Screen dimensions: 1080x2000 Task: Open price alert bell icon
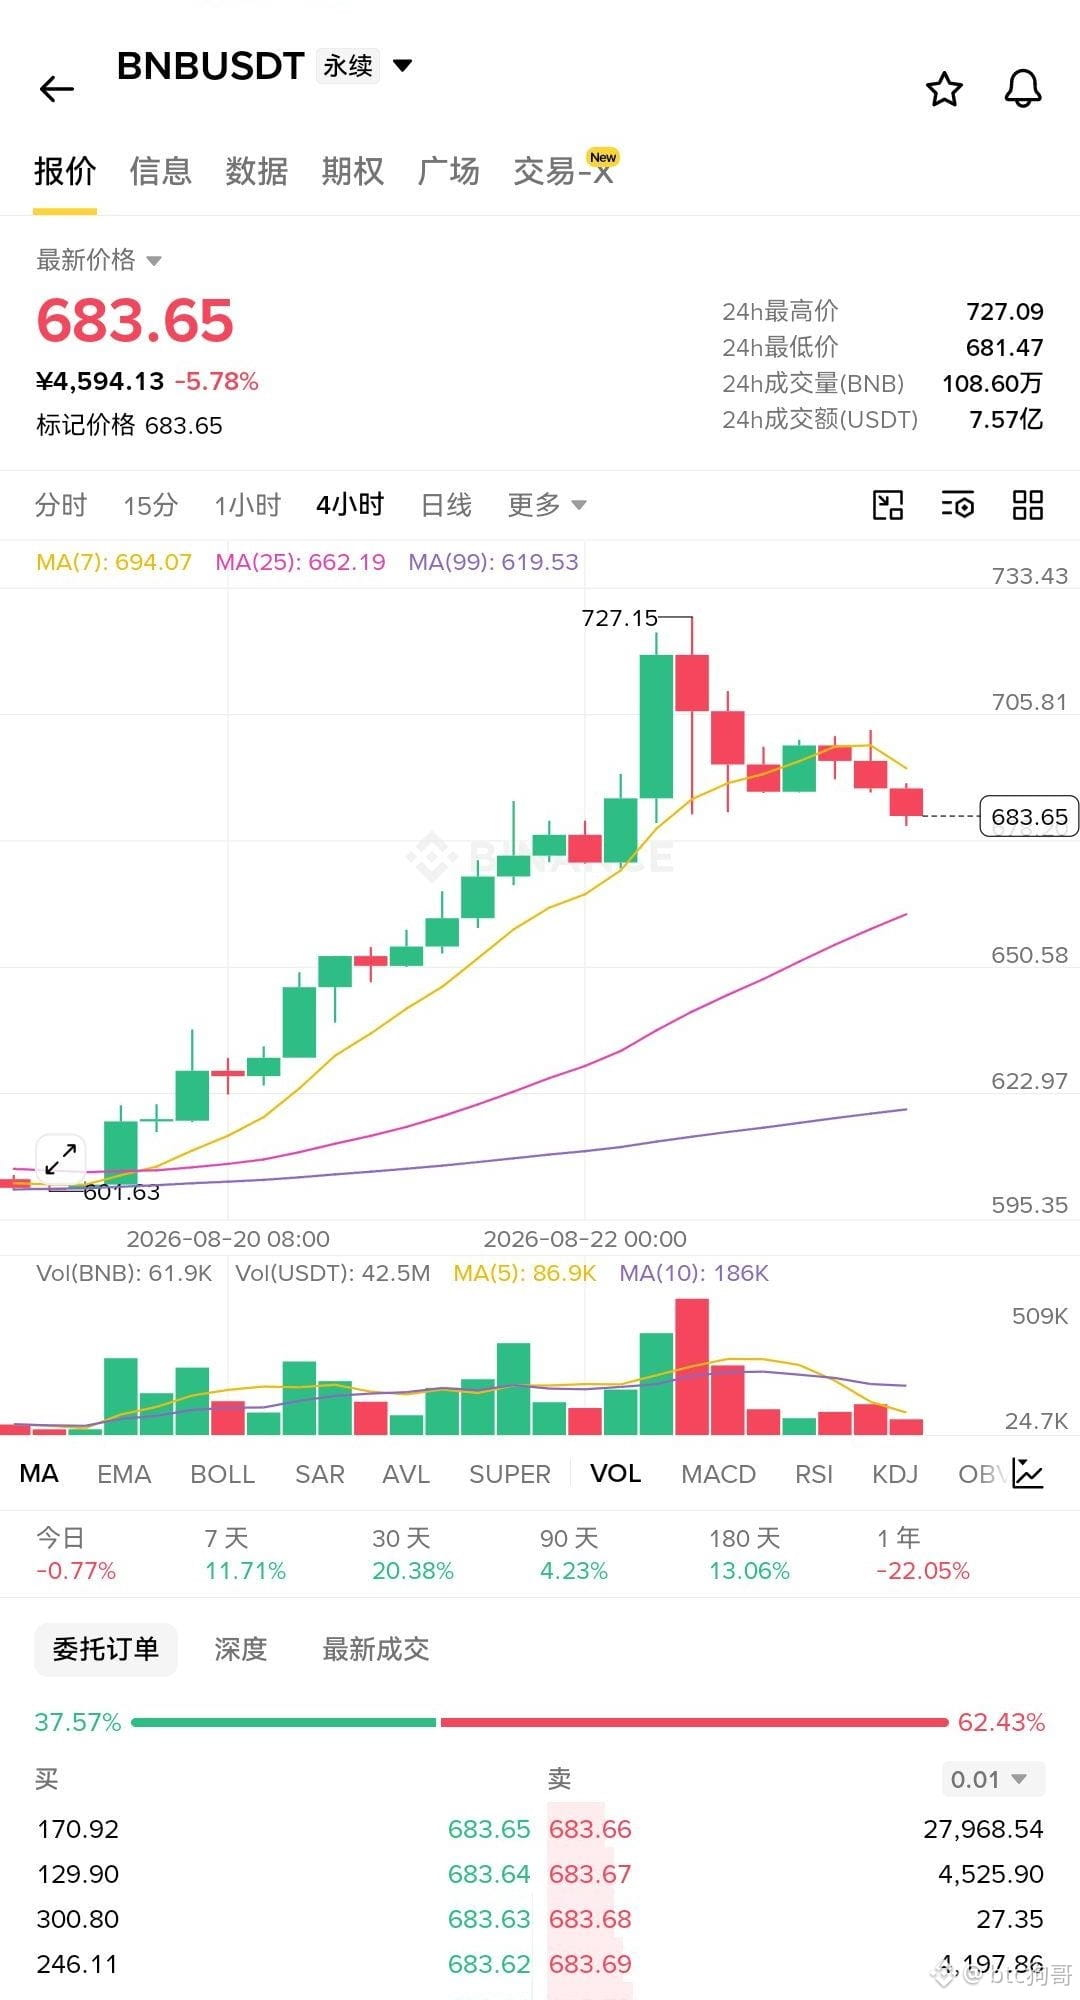(x=1022, y=89)
